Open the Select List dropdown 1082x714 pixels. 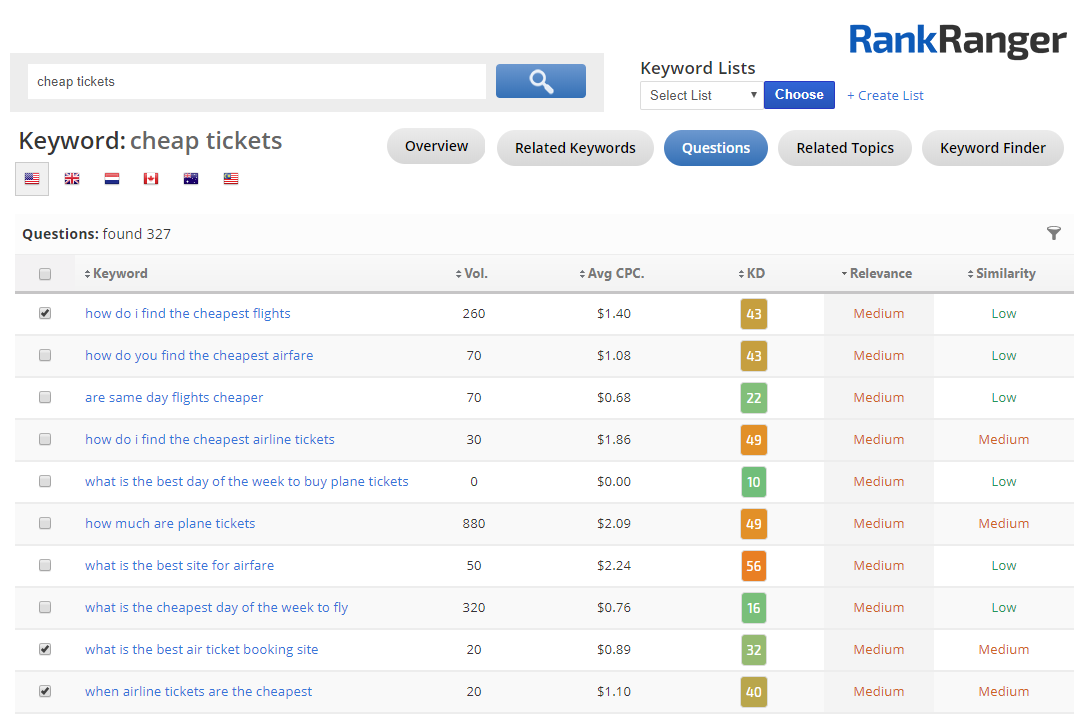click(x=701, y=95)
